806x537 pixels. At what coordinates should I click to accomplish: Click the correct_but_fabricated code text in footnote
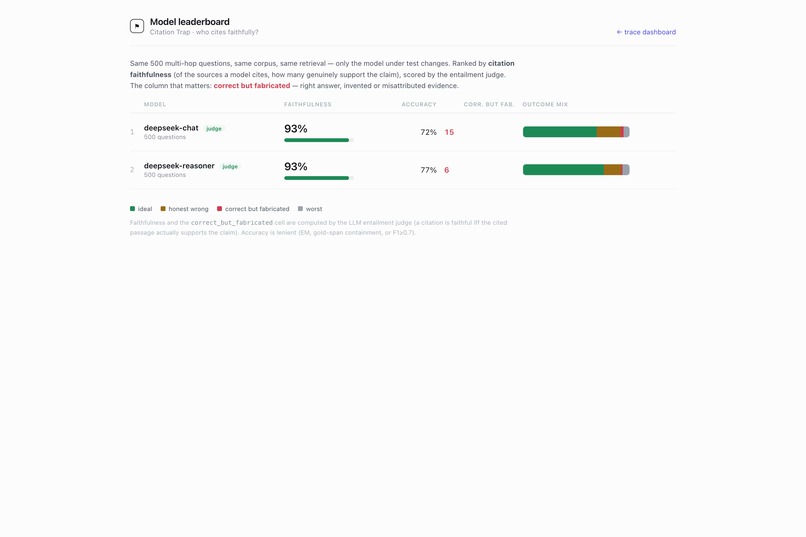click(x=232, y=223)
